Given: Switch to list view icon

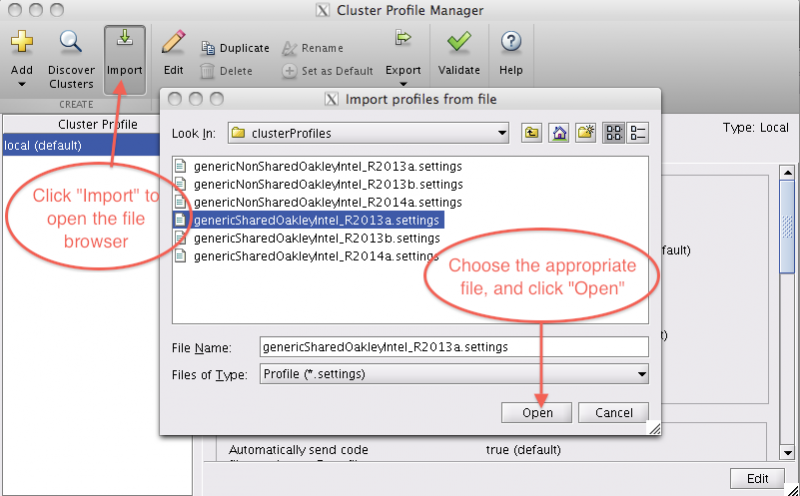Looking at the screenshot, I should [613, 133].
